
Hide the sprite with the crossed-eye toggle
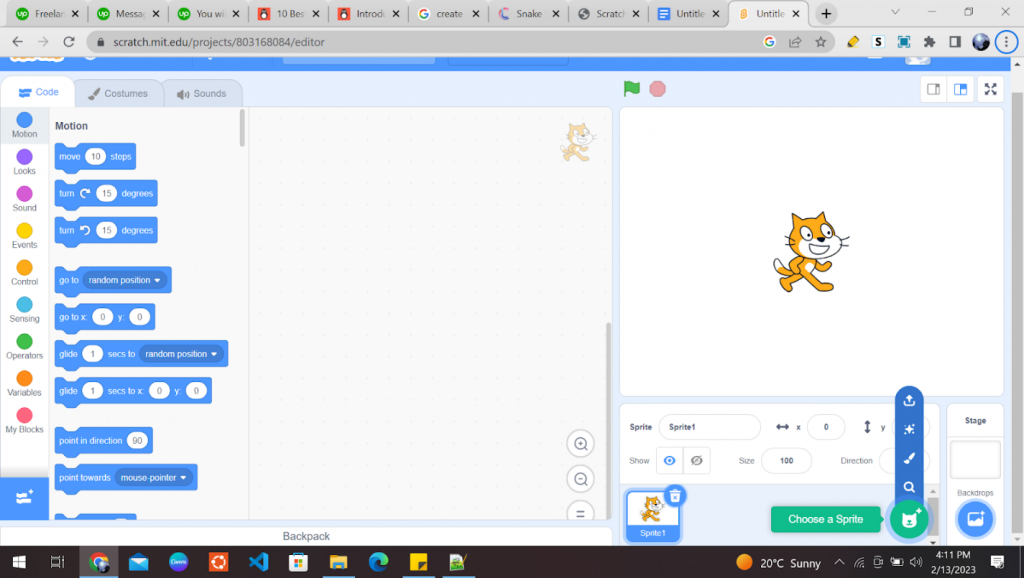coord(694,460)
